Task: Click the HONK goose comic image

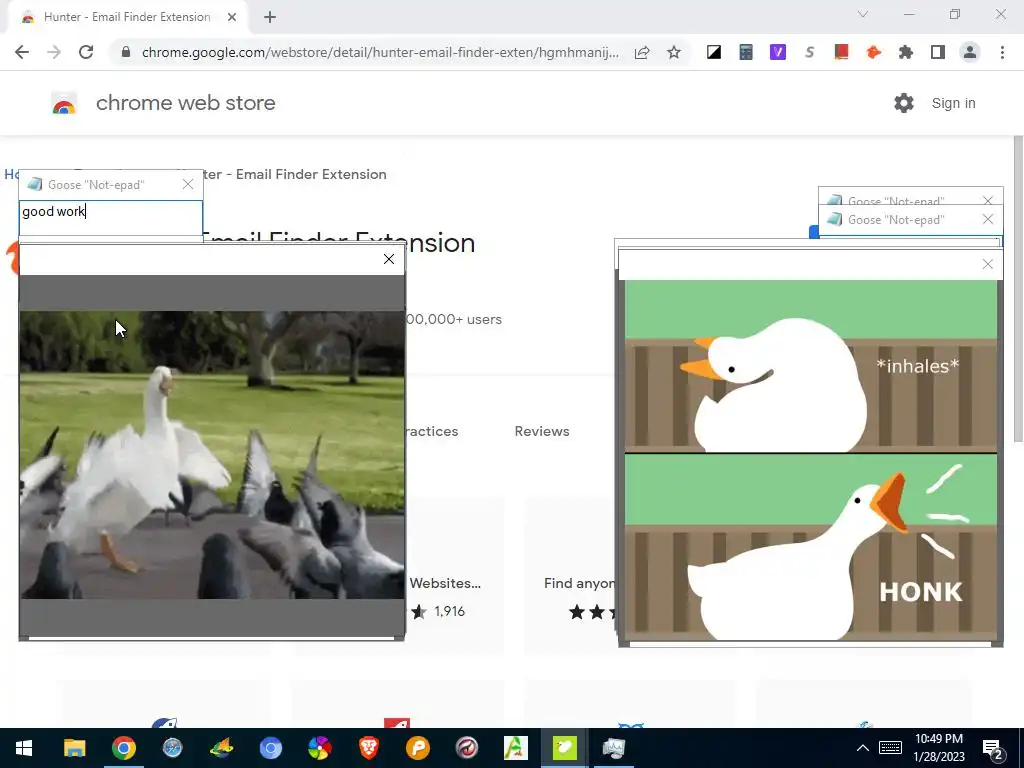Action: pyautogui.click(x=810, y=460)
